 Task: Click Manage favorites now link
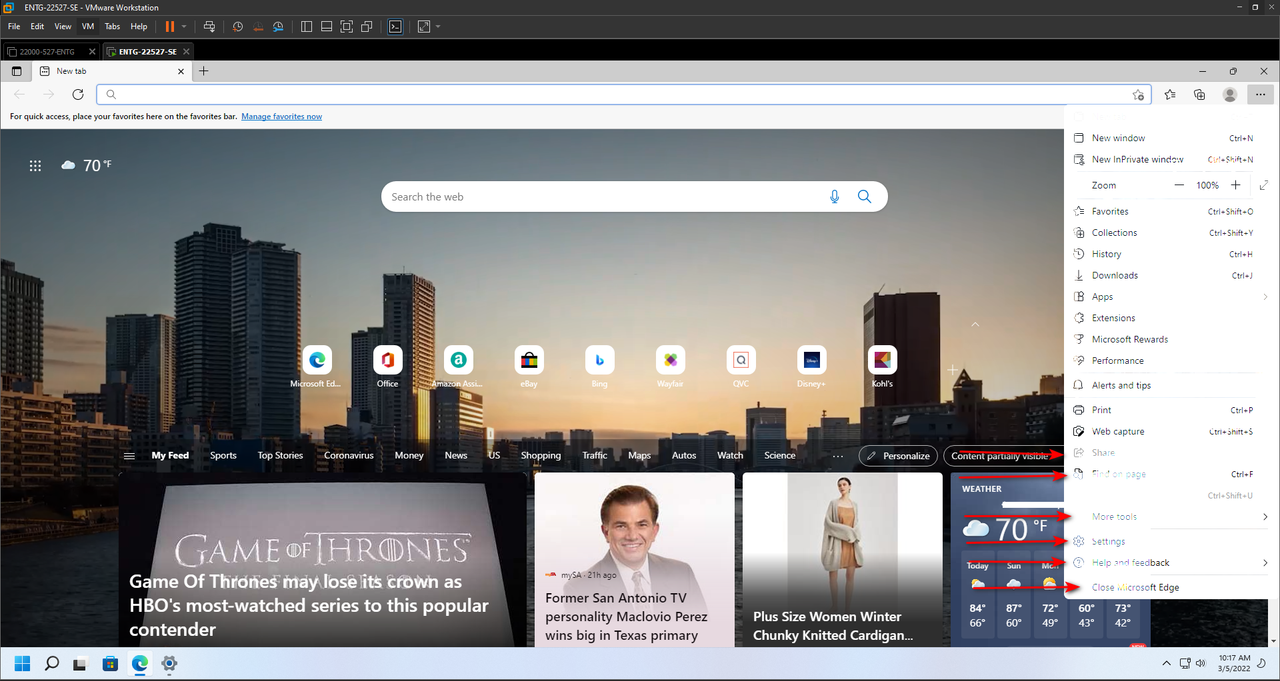pos(281,116)
